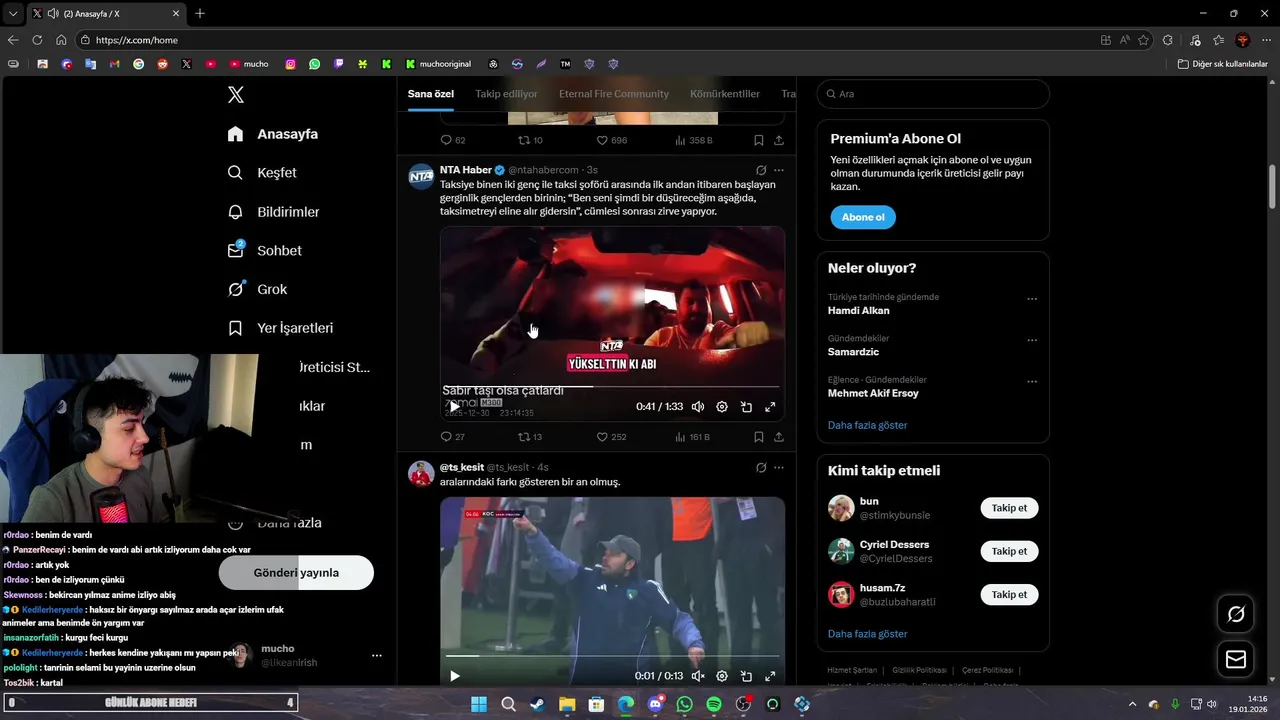The image size is (1280, 720).
Task: Open Daha fazla göster under follow suggestions
Action: pos(867,634)
